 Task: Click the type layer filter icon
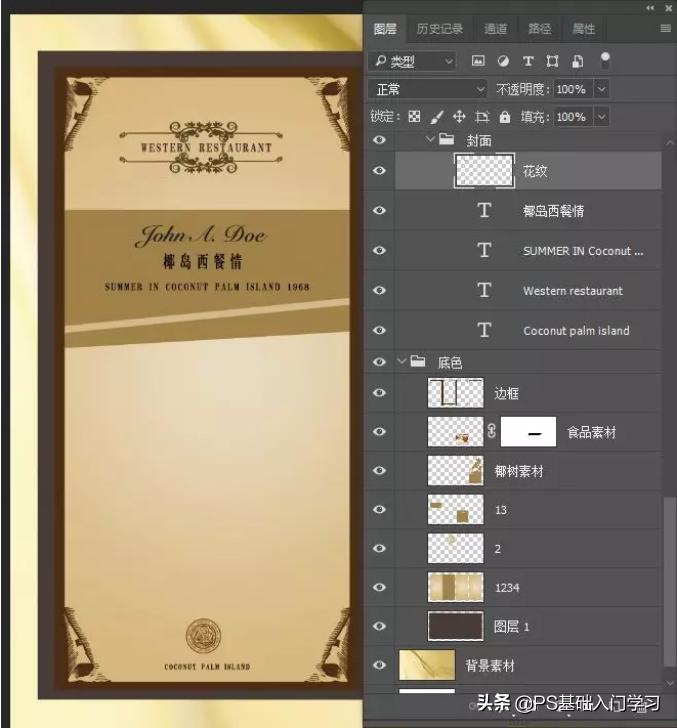click(528, 62)
